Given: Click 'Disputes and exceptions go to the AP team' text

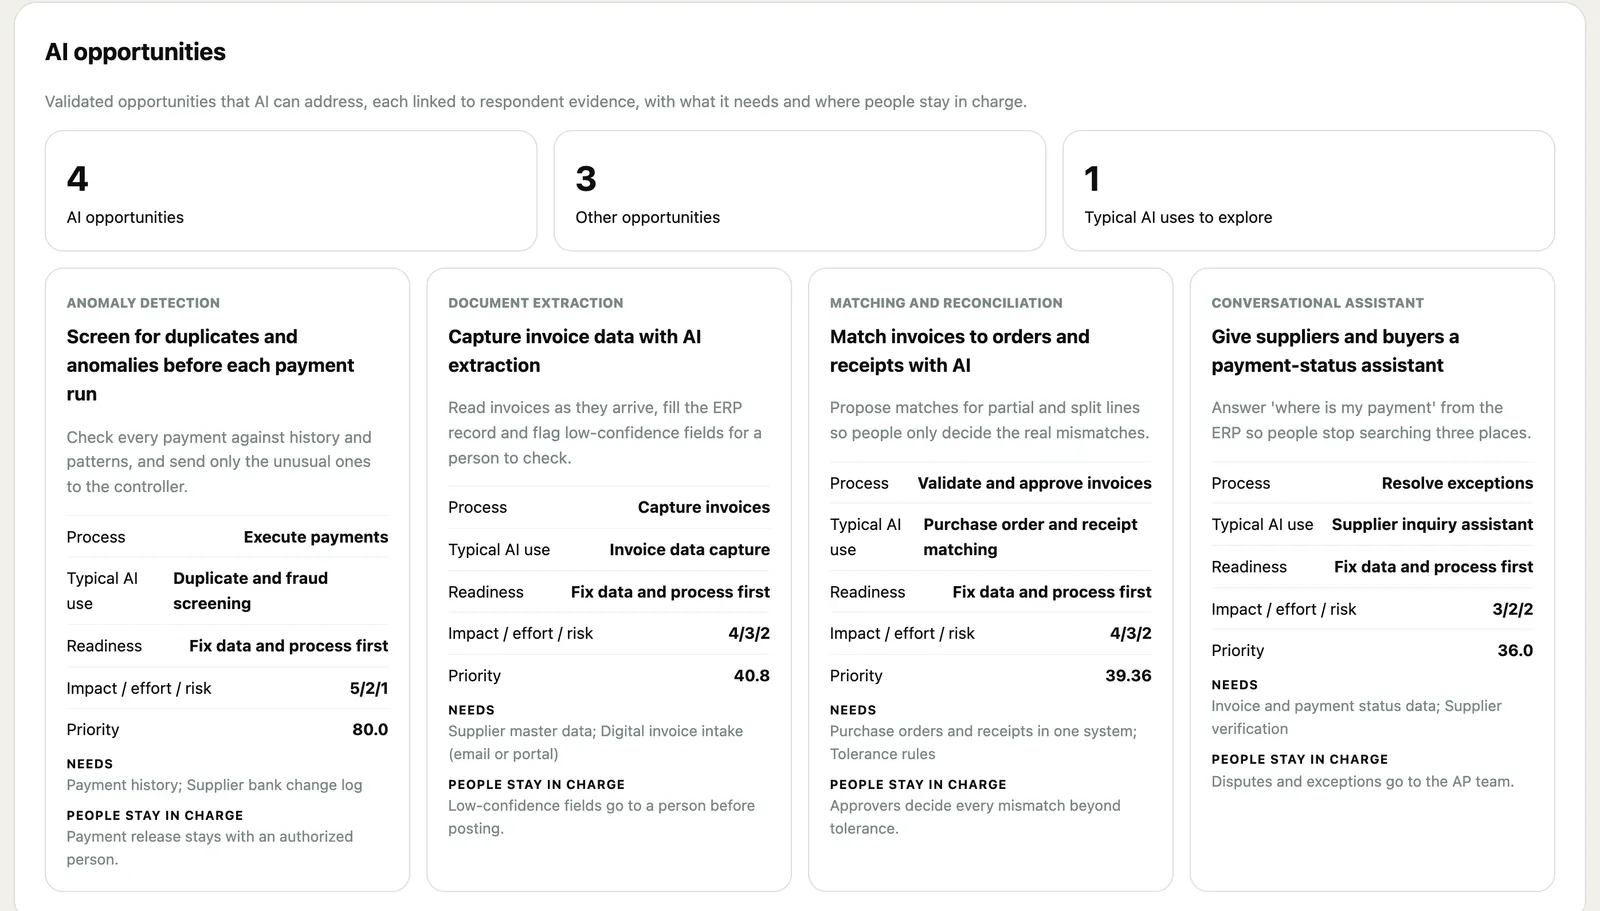Looking at the screenshot, I should 1362,782.
